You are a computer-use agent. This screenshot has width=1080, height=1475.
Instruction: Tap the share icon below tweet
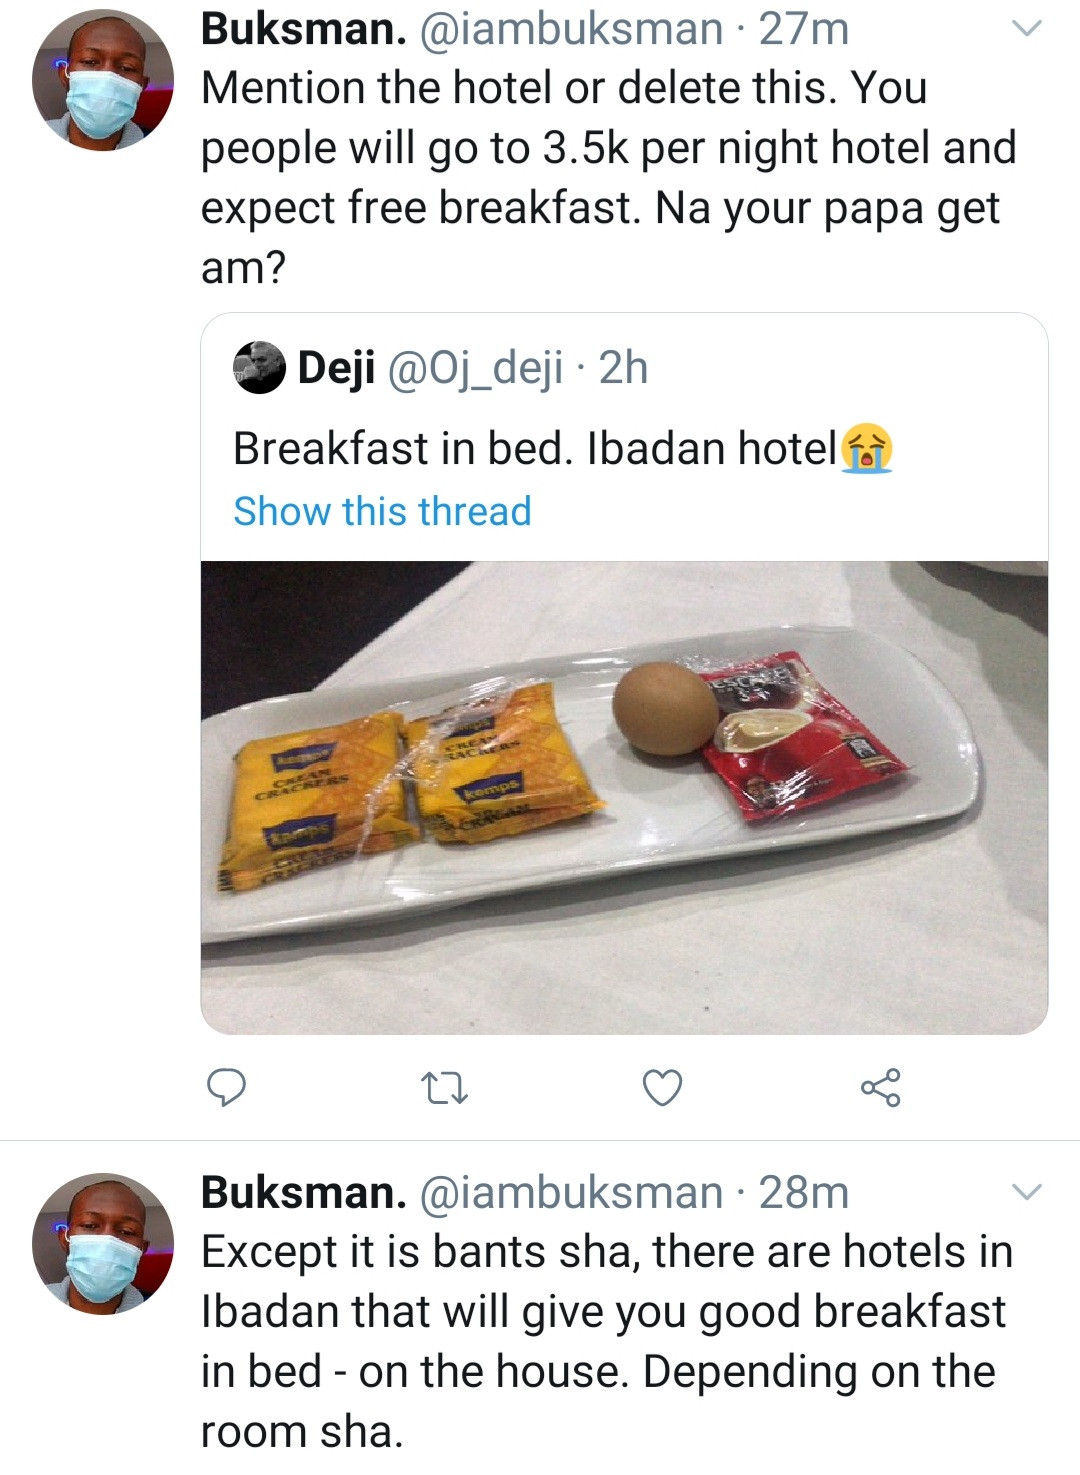coord(880,1087)
